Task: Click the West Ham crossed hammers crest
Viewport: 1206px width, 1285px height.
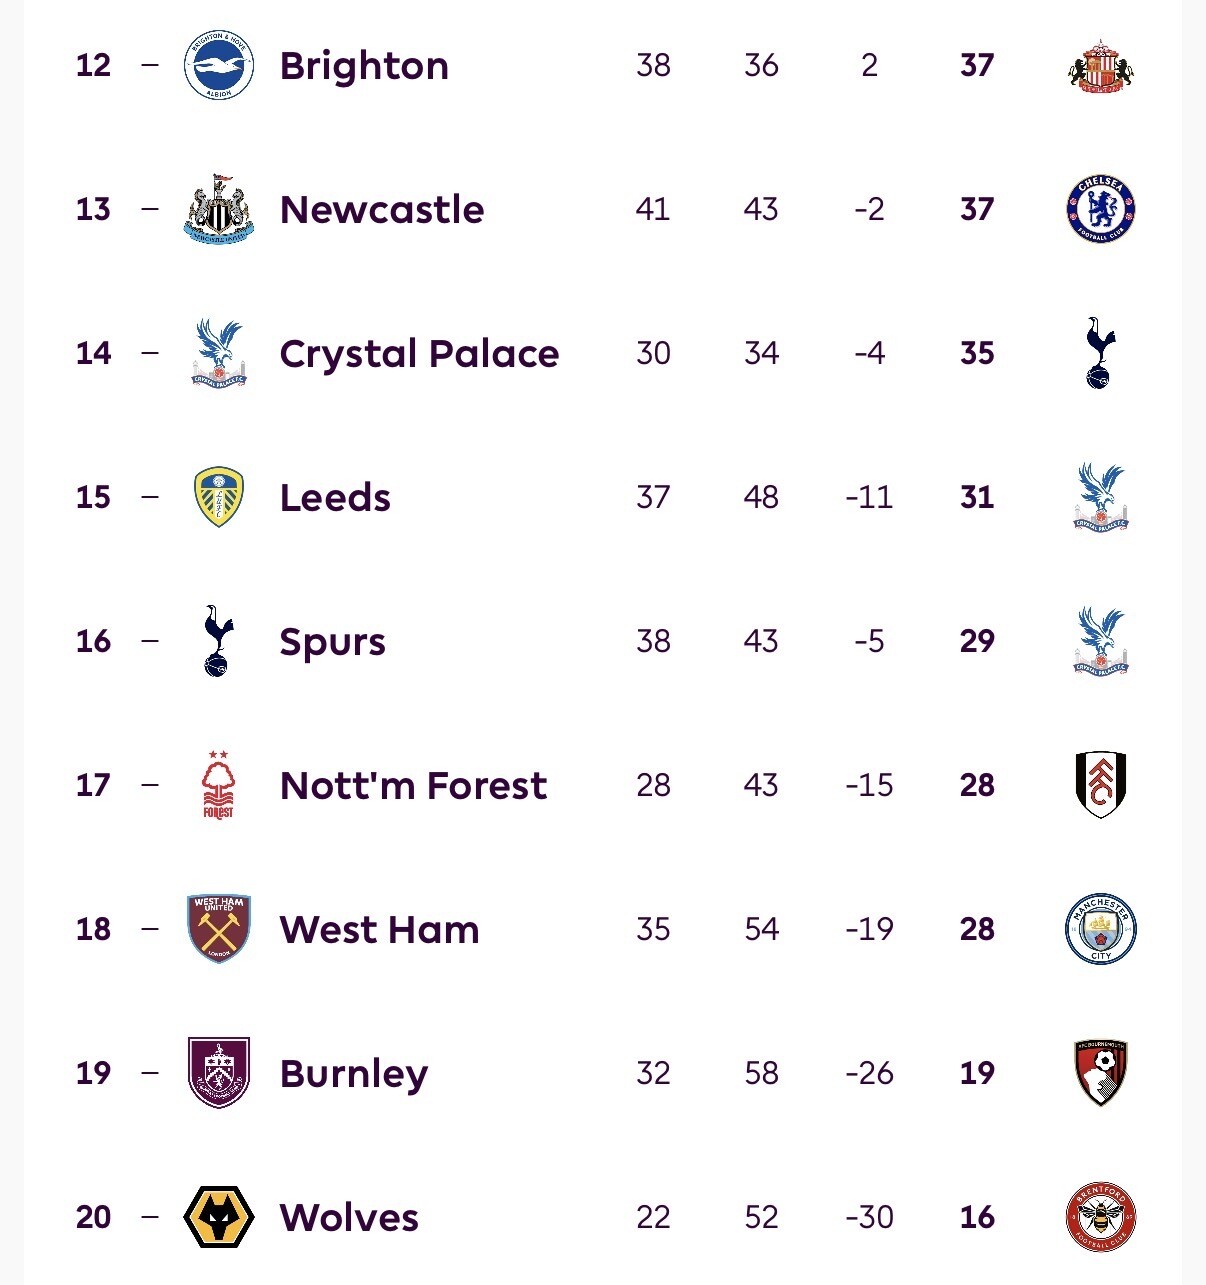Action: [219, 929]
